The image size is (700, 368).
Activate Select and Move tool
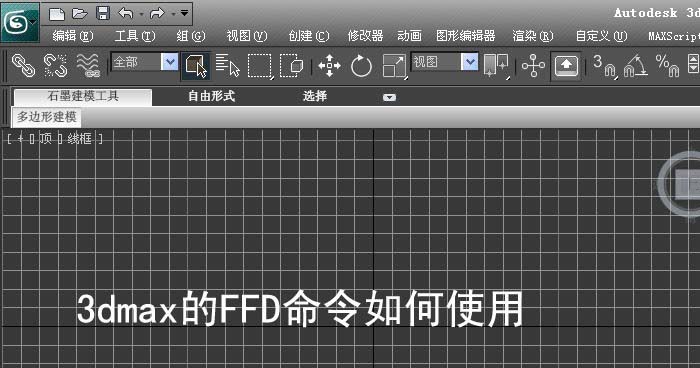click(329, 66)
